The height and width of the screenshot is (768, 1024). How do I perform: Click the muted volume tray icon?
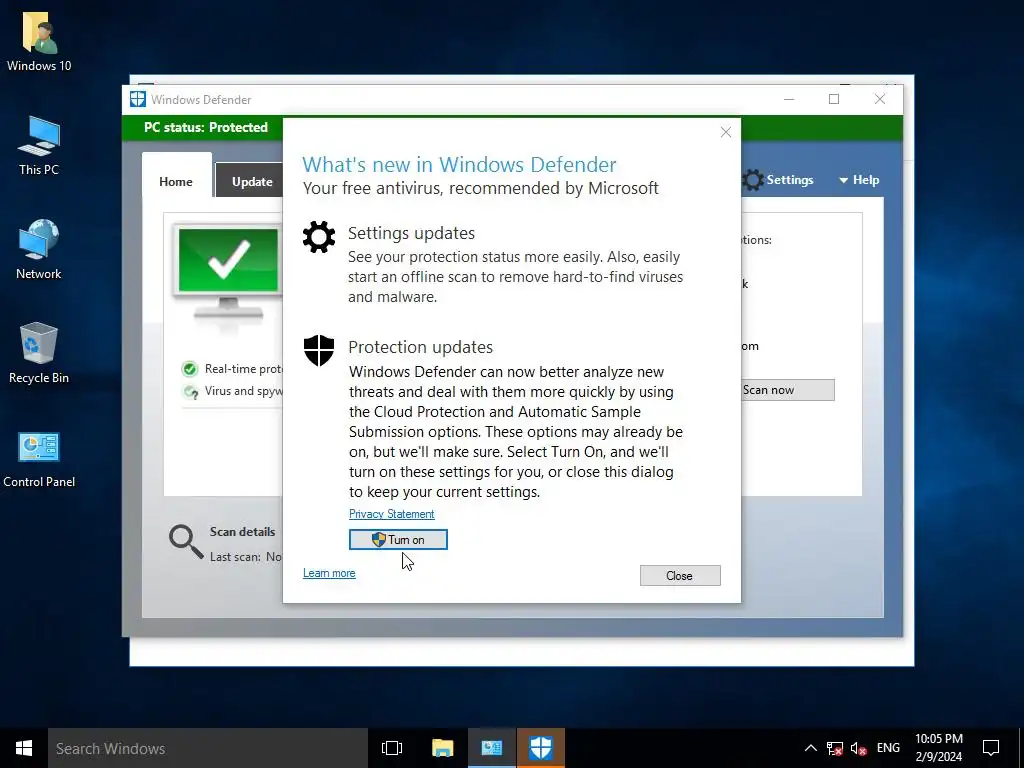click(859, 748)
